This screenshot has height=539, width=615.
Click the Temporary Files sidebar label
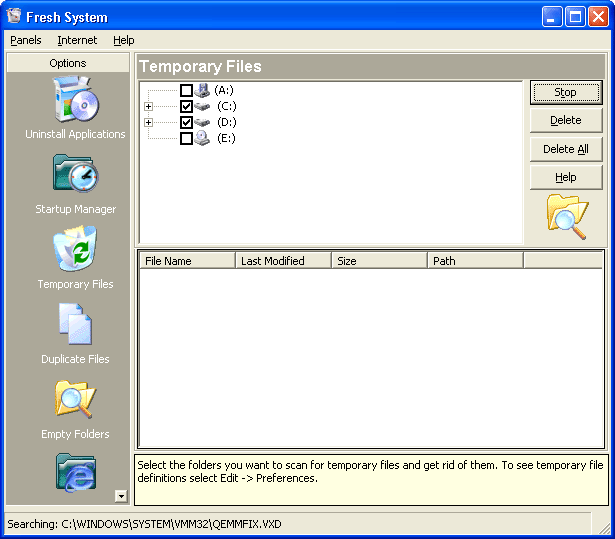click(x=76, y=284)
